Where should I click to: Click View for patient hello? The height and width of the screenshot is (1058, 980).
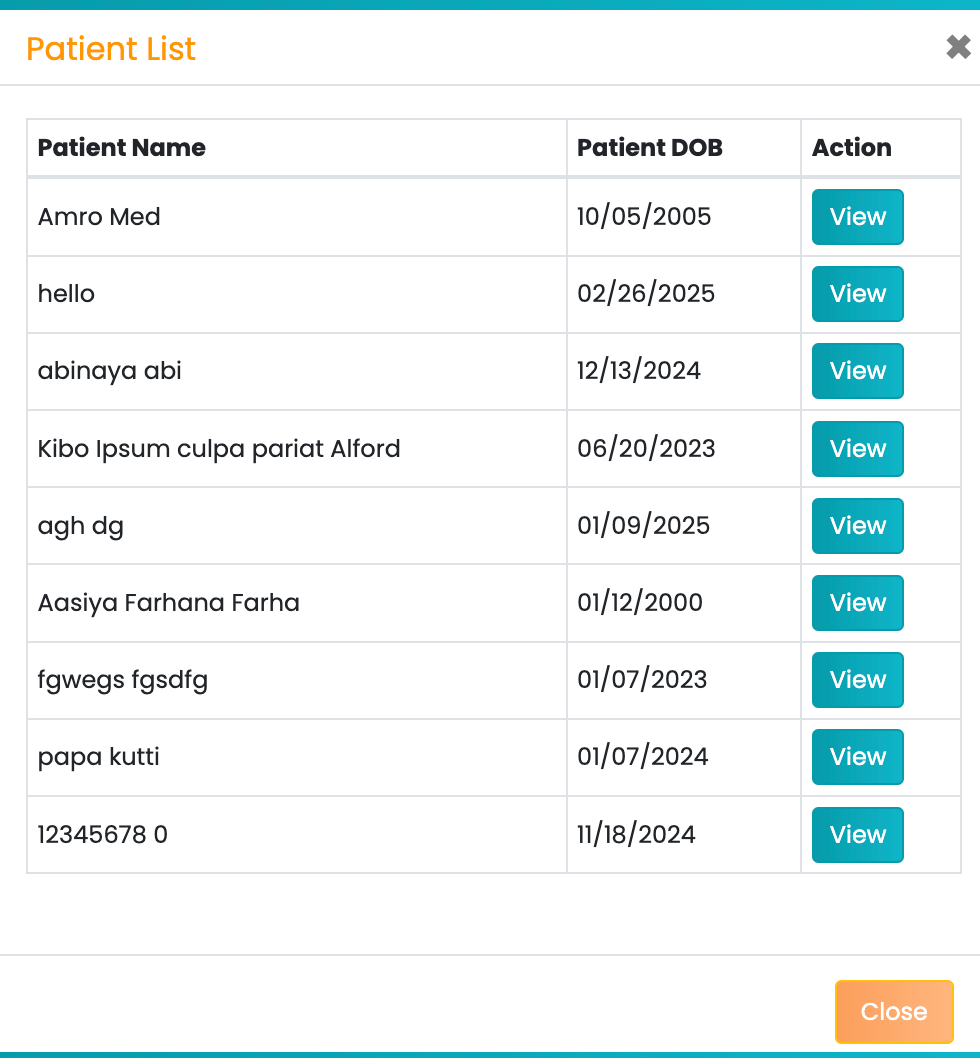pos(857,294)
